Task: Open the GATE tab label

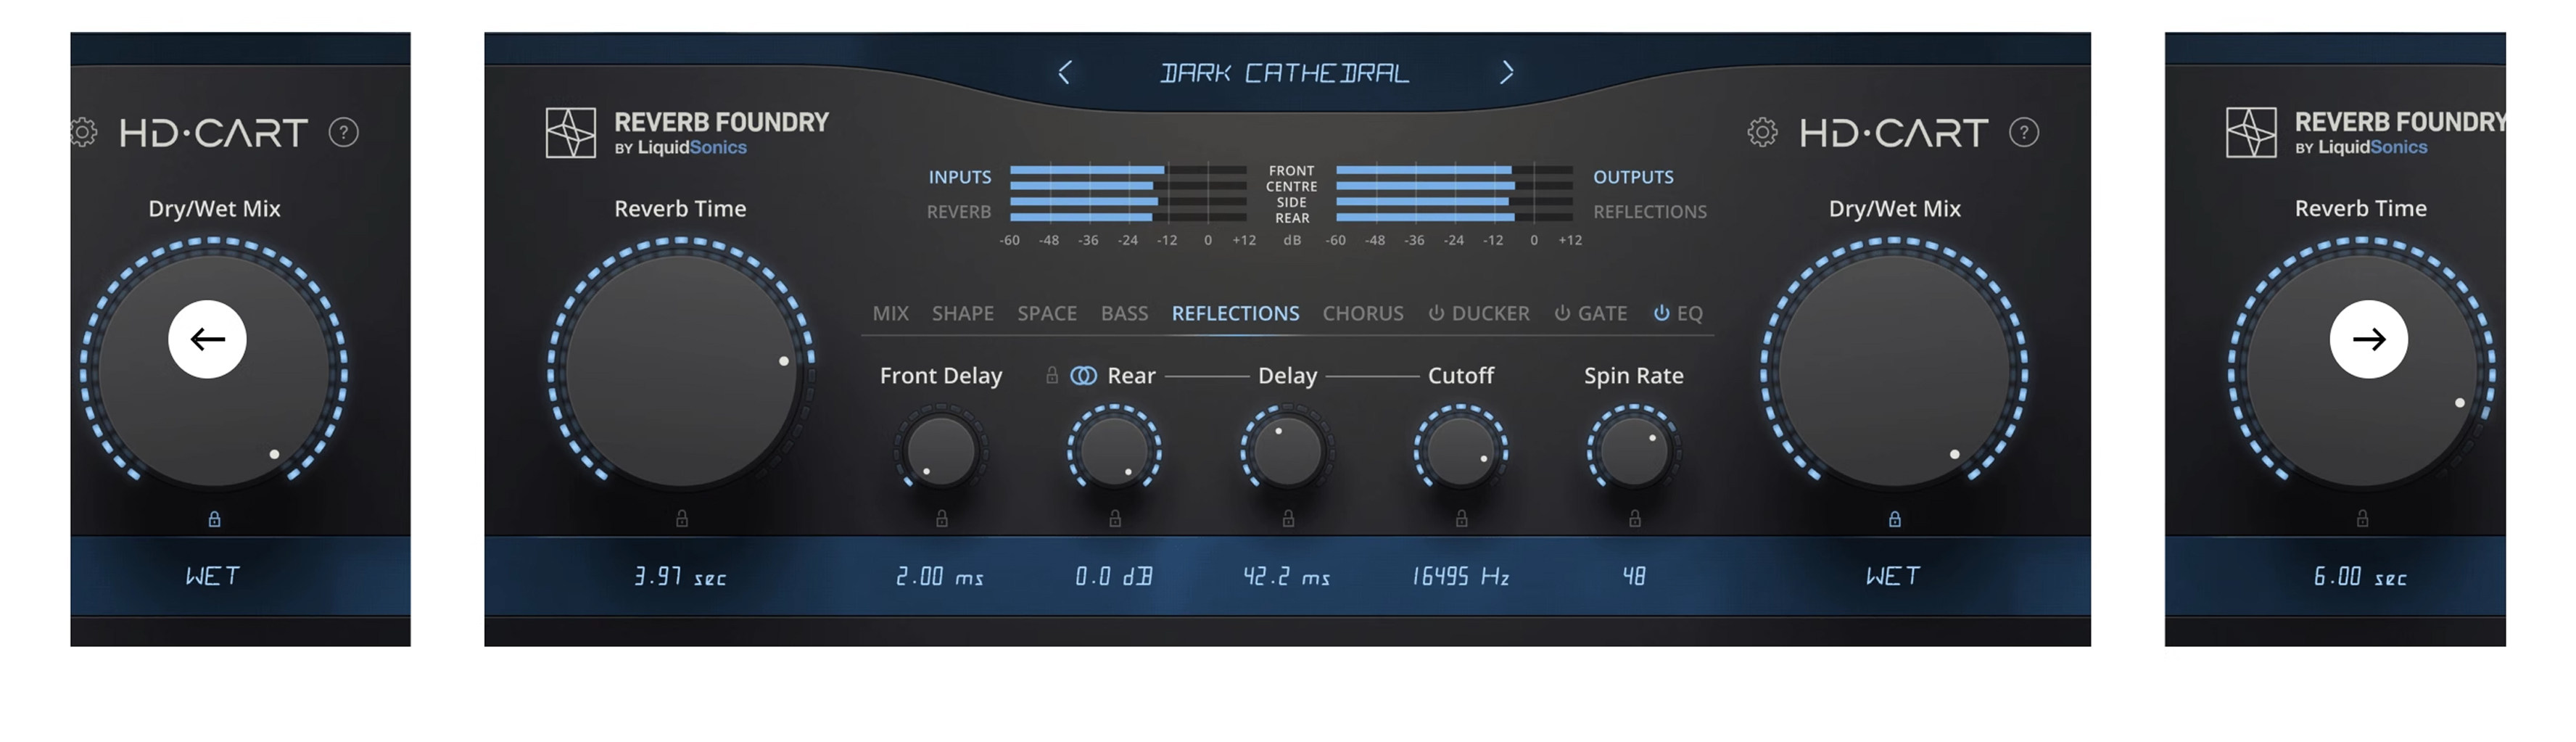Action: click(1602, 313)
